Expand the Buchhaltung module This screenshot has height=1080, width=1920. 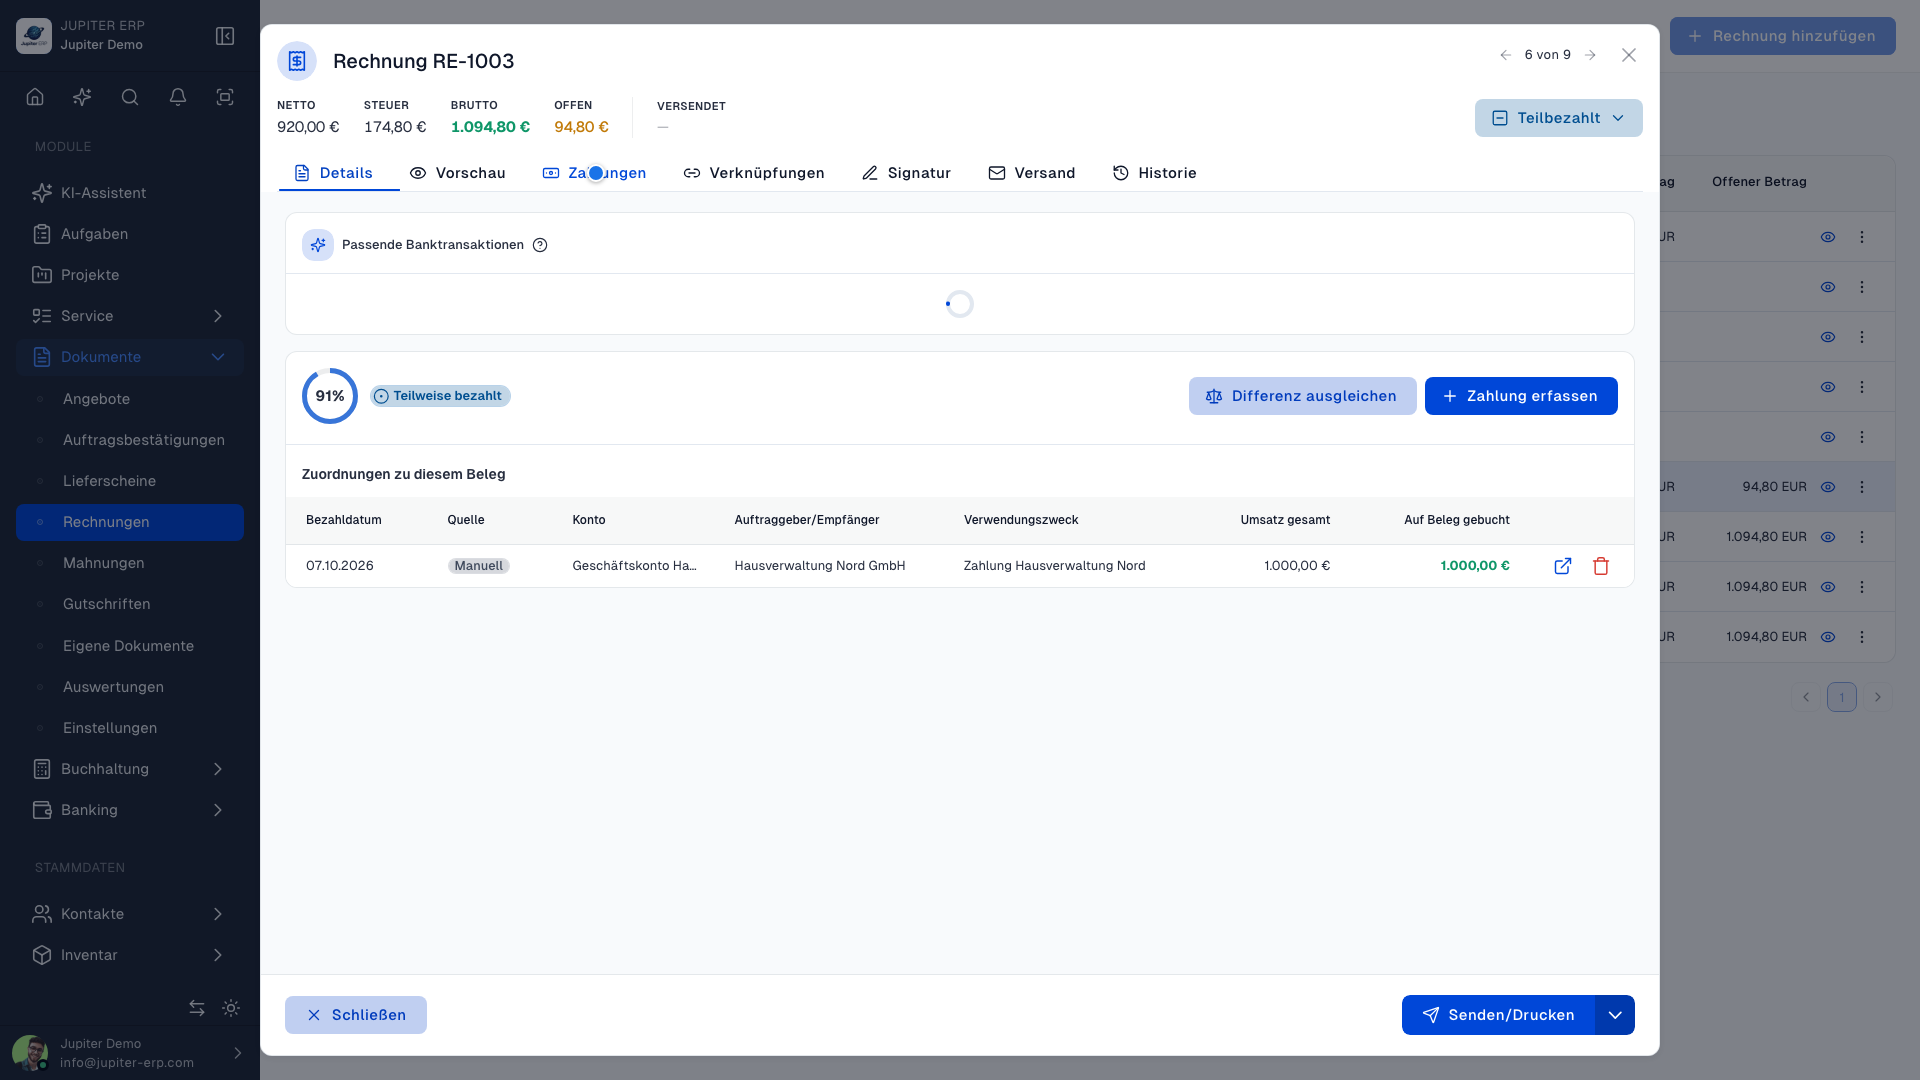point(130,769)
